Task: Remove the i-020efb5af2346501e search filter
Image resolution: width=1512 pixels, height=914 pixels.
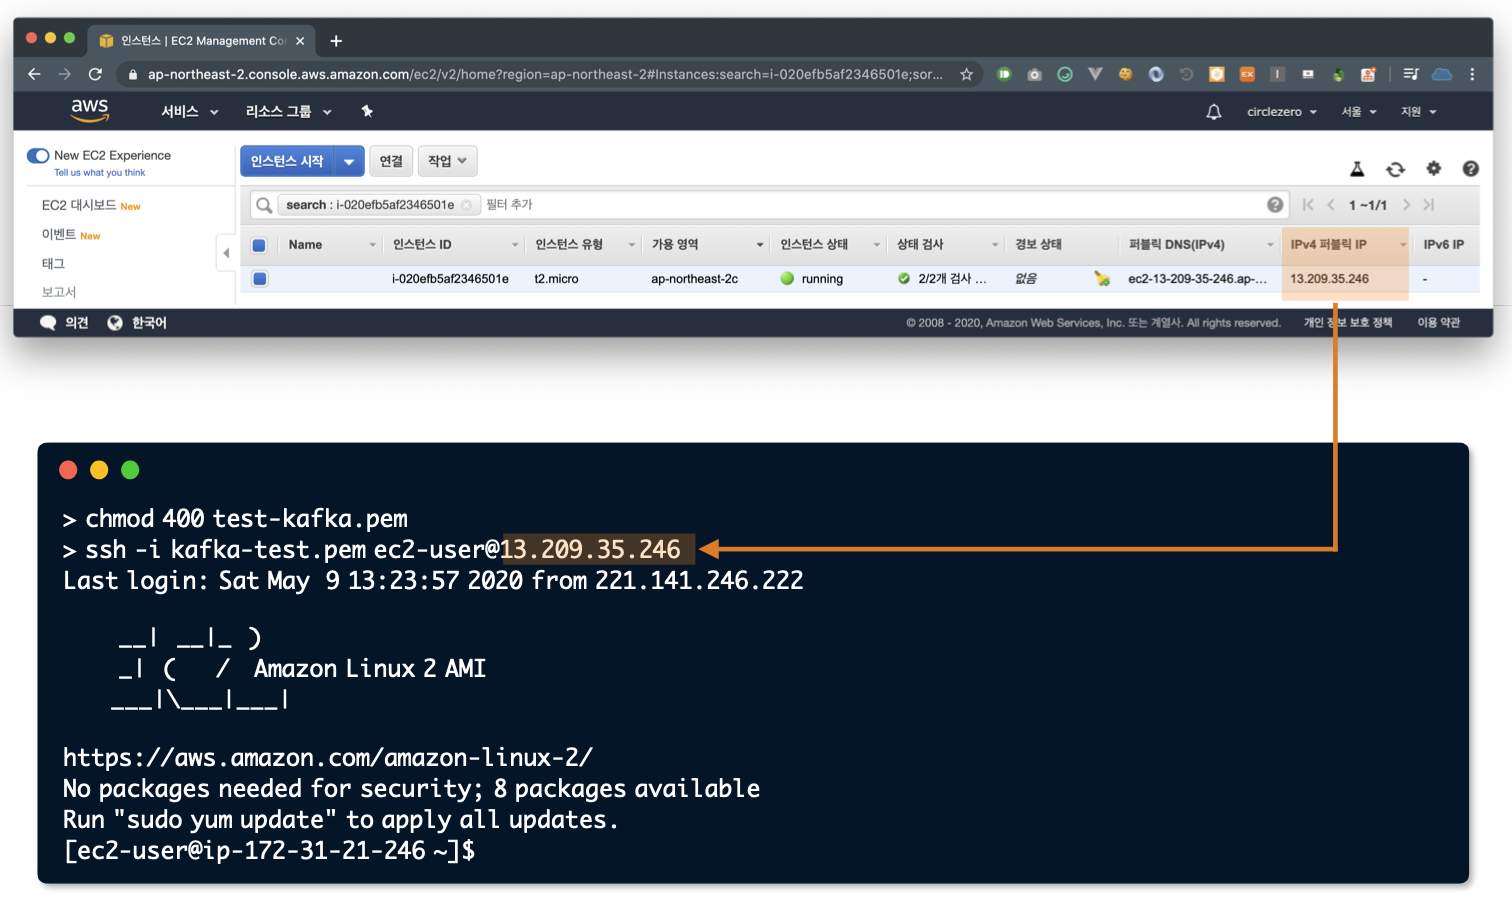Action: (466, 205)
